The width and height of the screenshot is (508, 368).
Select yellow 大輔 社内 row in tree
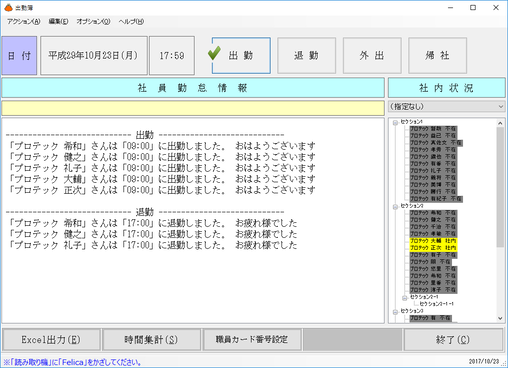pos(433,241)
